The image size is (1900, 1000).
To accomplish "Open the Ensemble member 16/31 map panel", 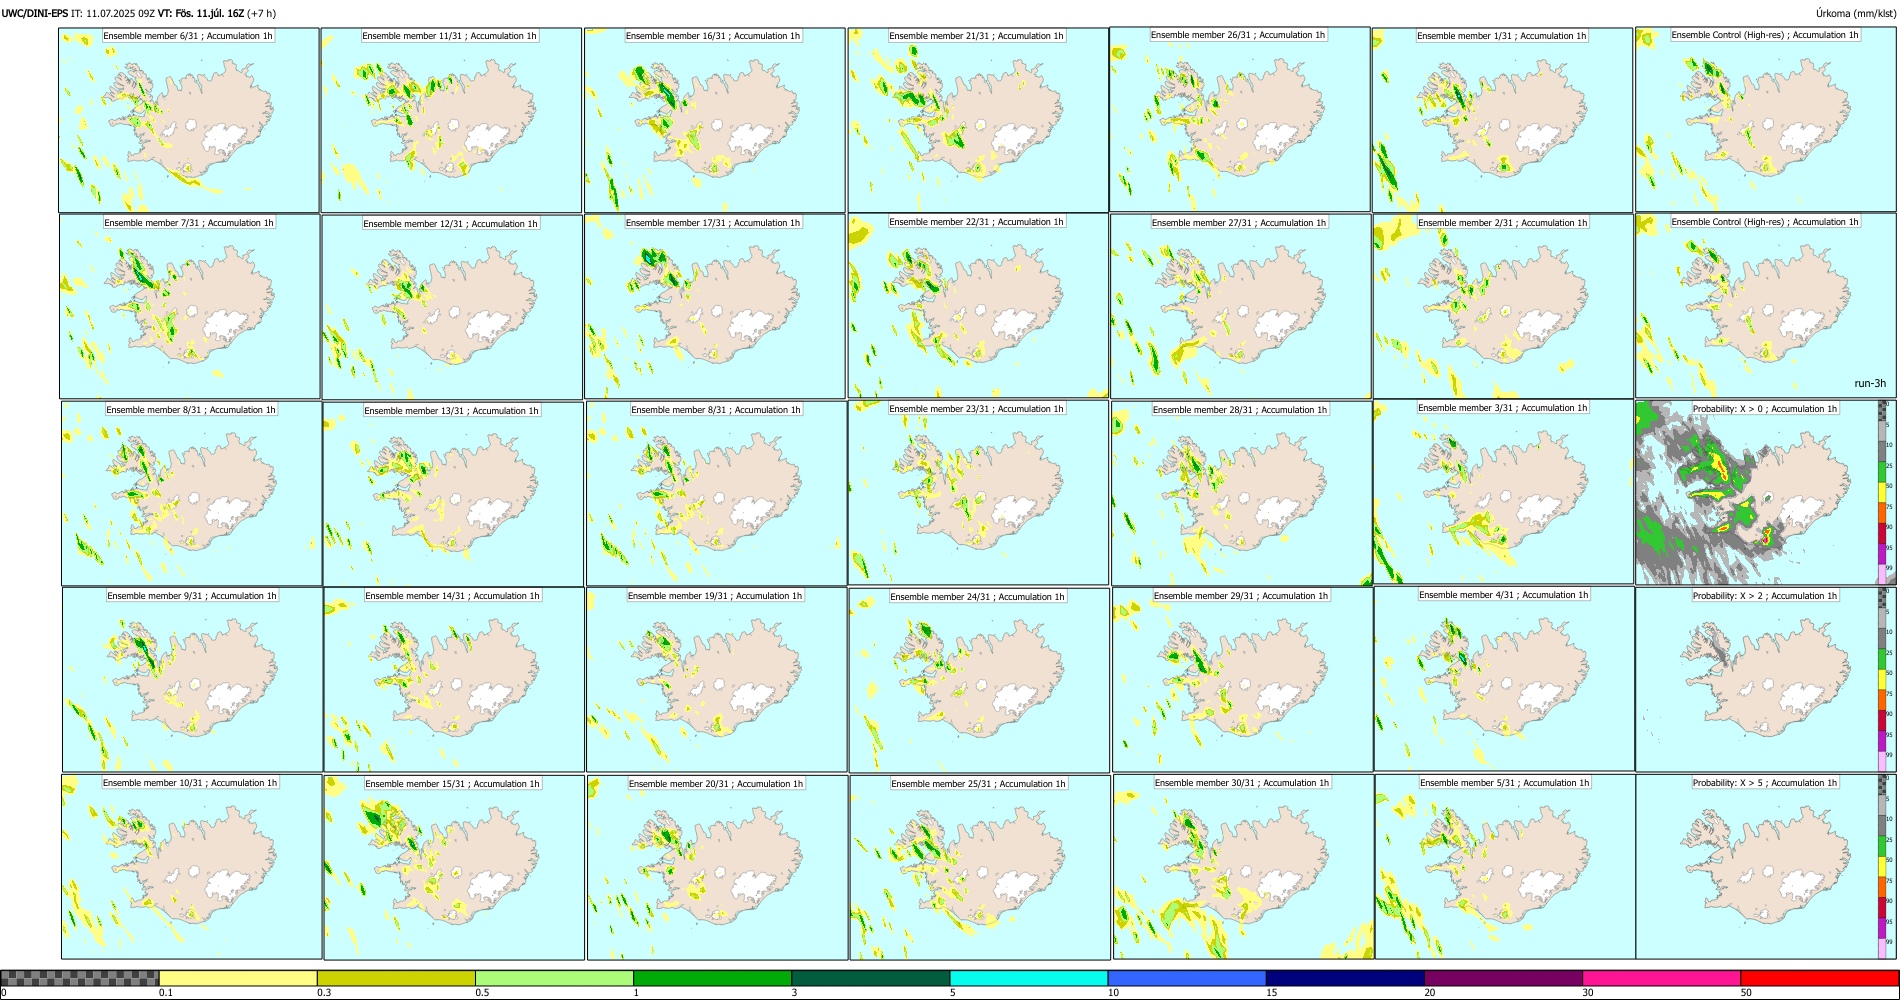I will tap(715, 120).
